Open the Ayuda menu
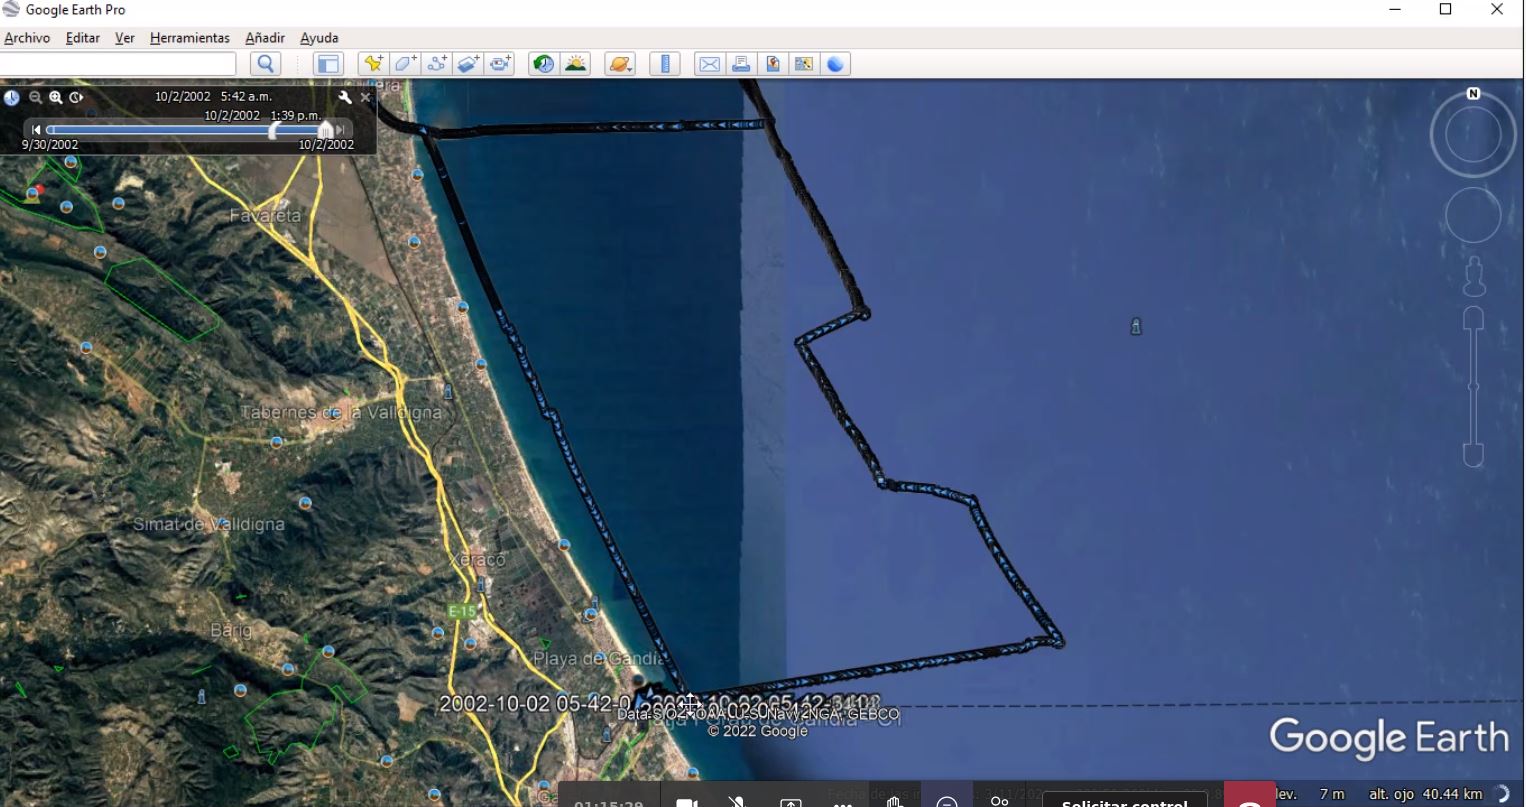1526x807 pixels. point(319,38)
